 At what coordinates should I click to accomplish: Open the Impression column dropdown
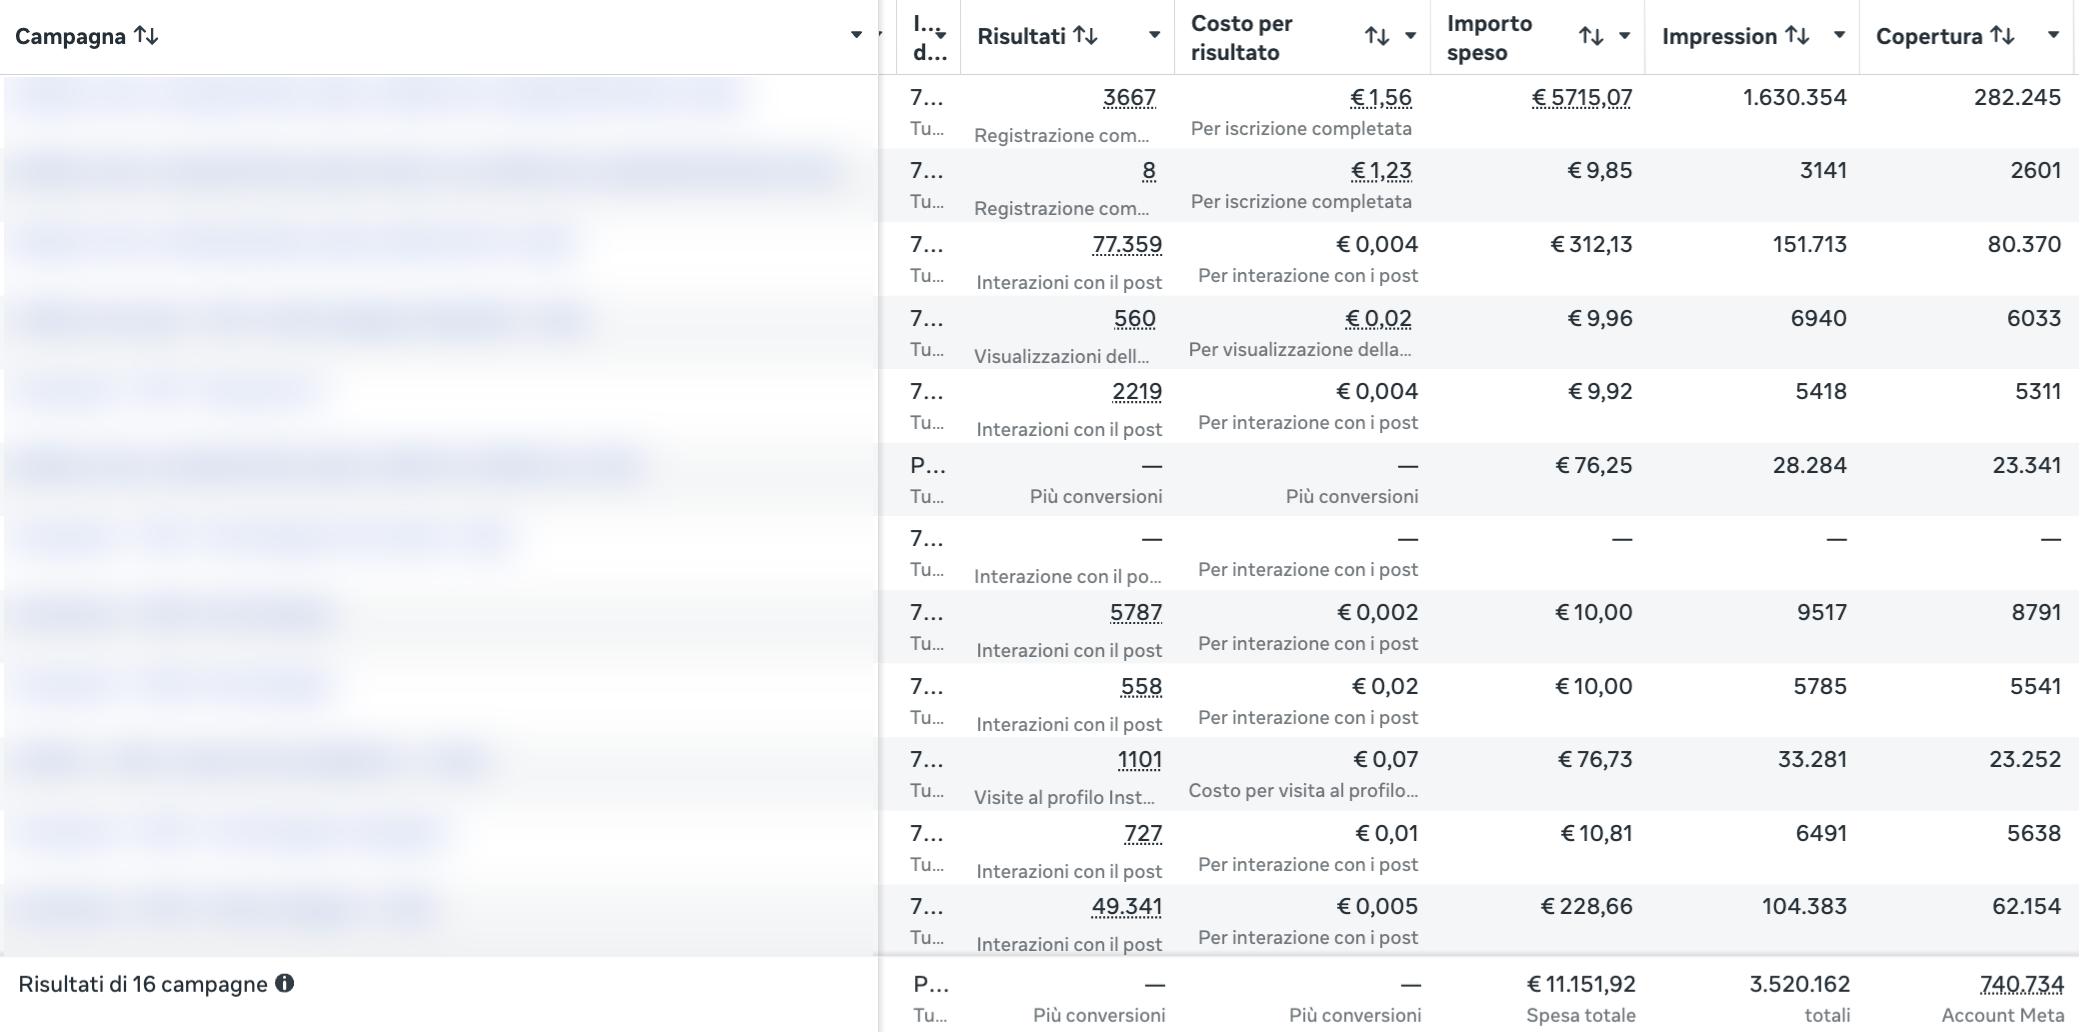1839,35
